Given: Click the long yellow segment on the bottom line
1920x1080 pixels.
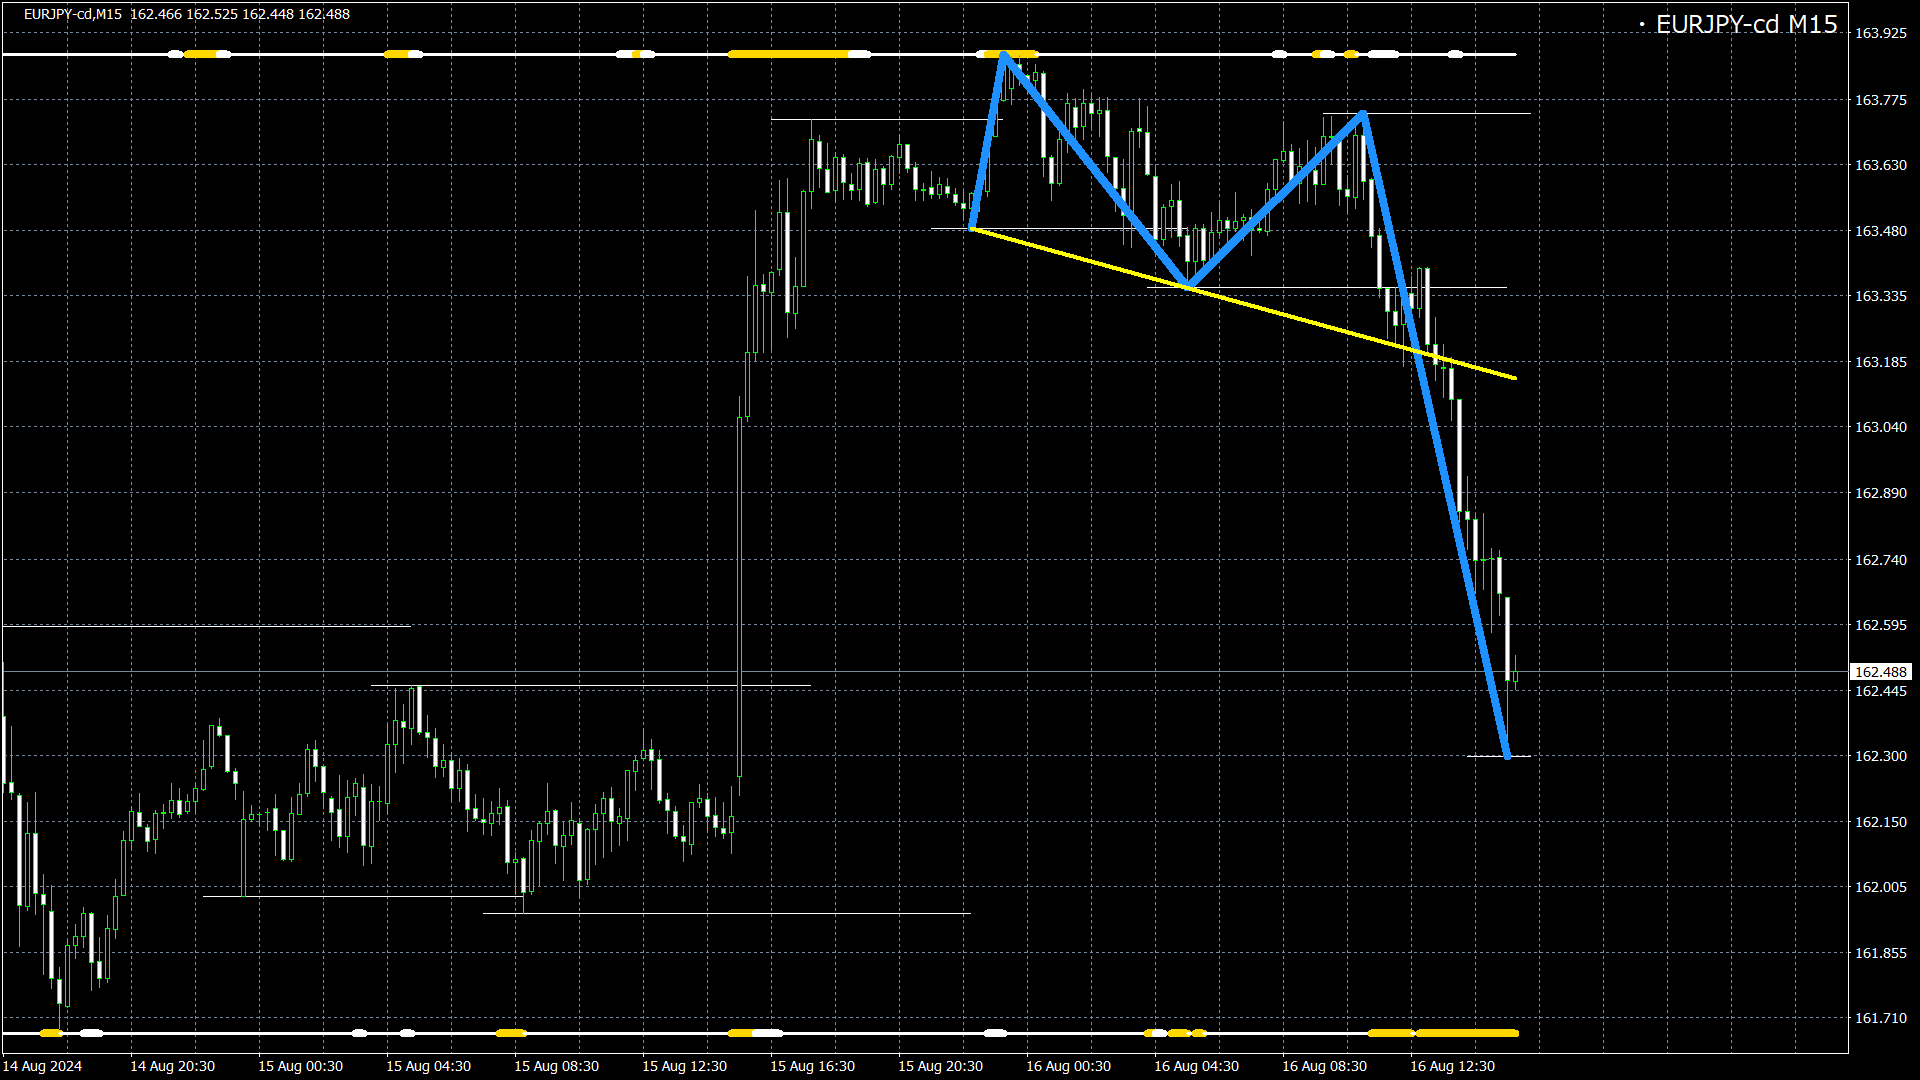Looking at the screenshot, I should tap(1466, 1033).
